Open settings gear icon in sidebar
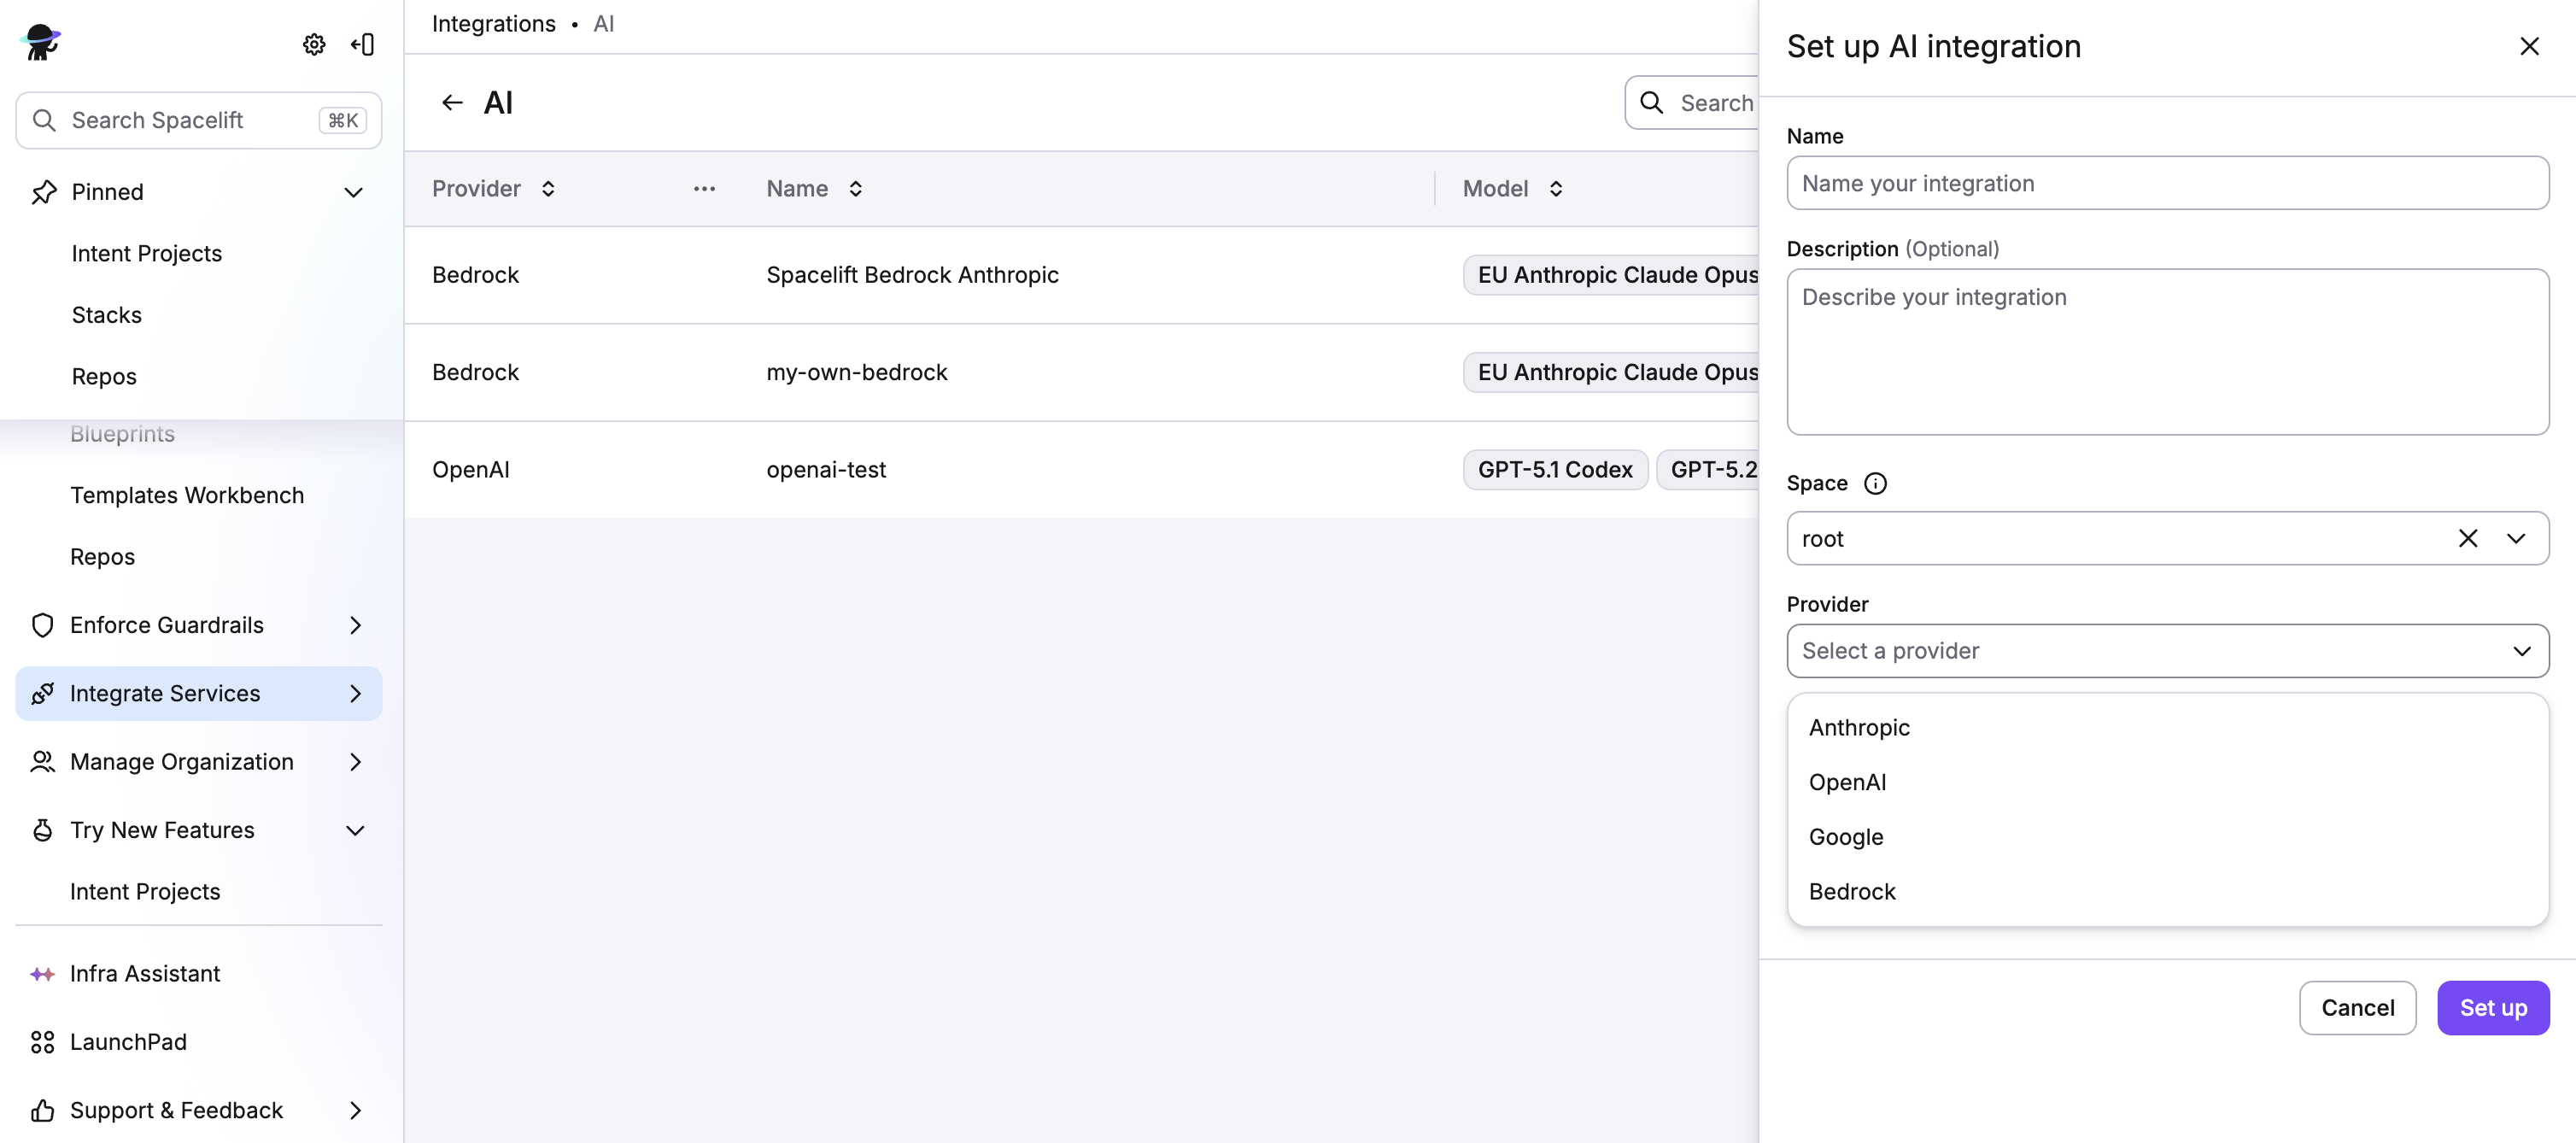This screenshot has height=1143, width=2576. (314, 44)
